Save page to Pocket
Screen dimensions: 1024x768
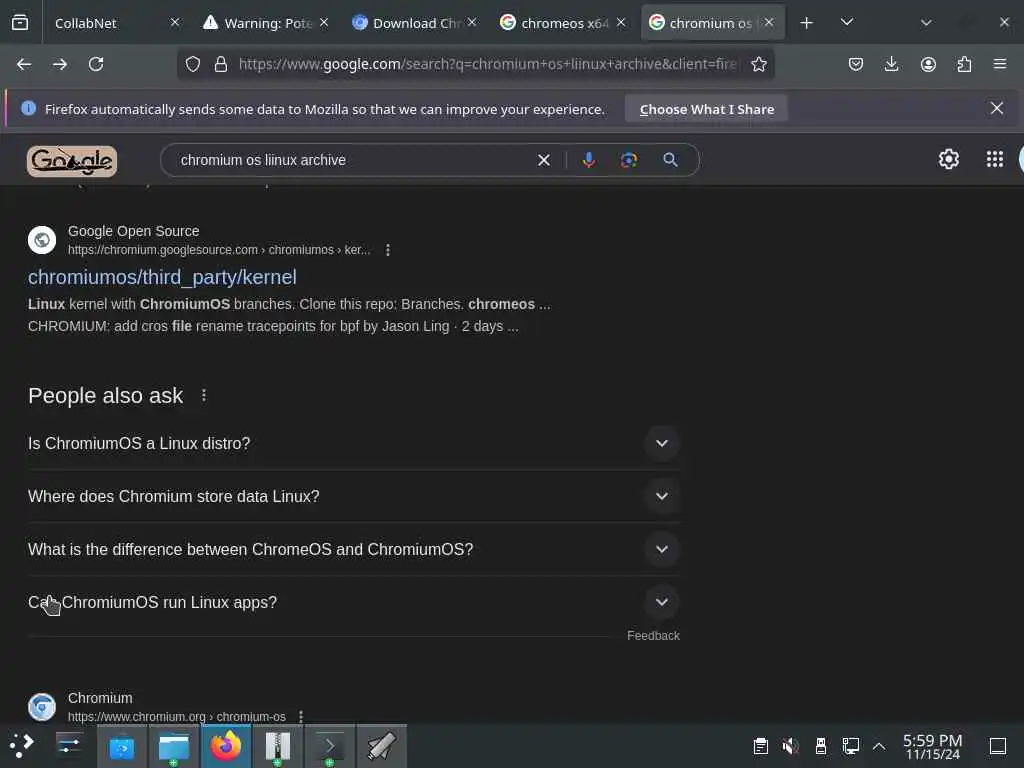(x=856, y=64)
